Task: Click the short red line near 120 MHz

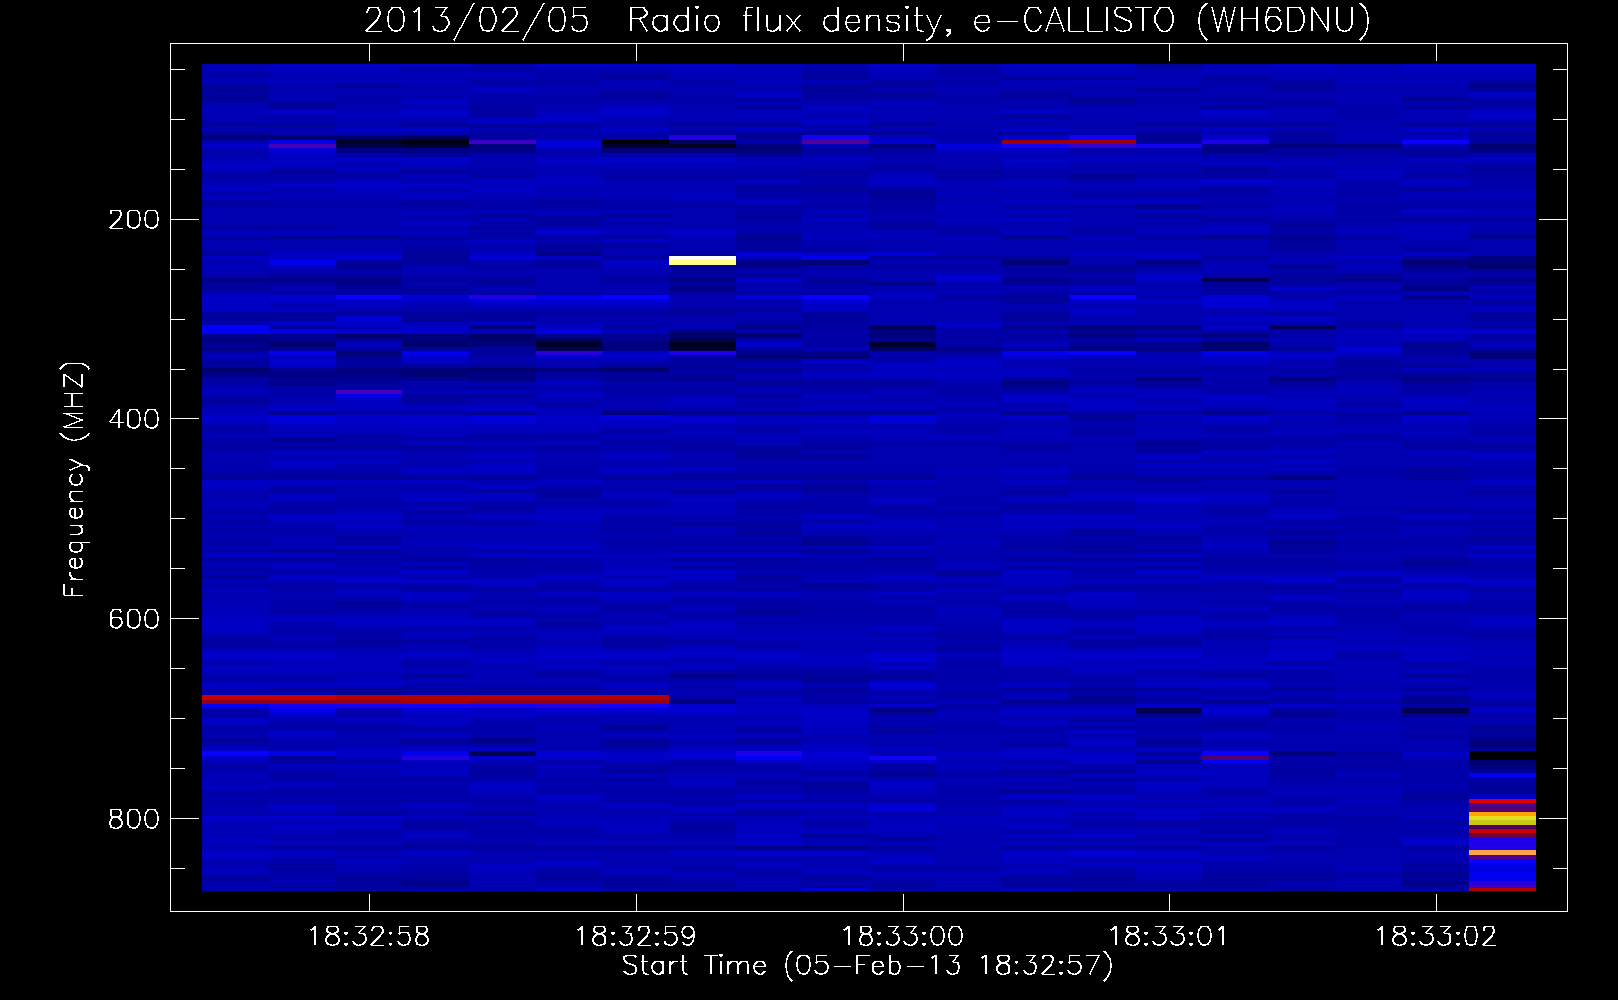Action: pos(1069,142)
